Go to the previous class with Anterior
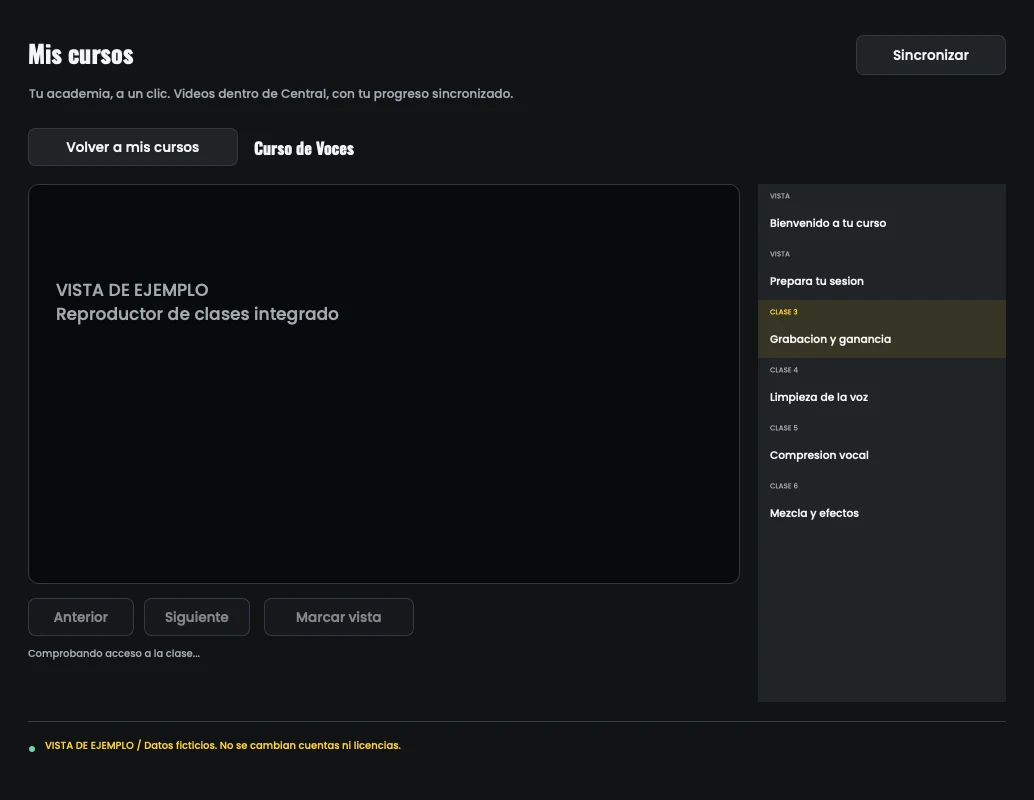Image resolution: width=1034 pixels, height=800 pixels. tap(80, 617)
